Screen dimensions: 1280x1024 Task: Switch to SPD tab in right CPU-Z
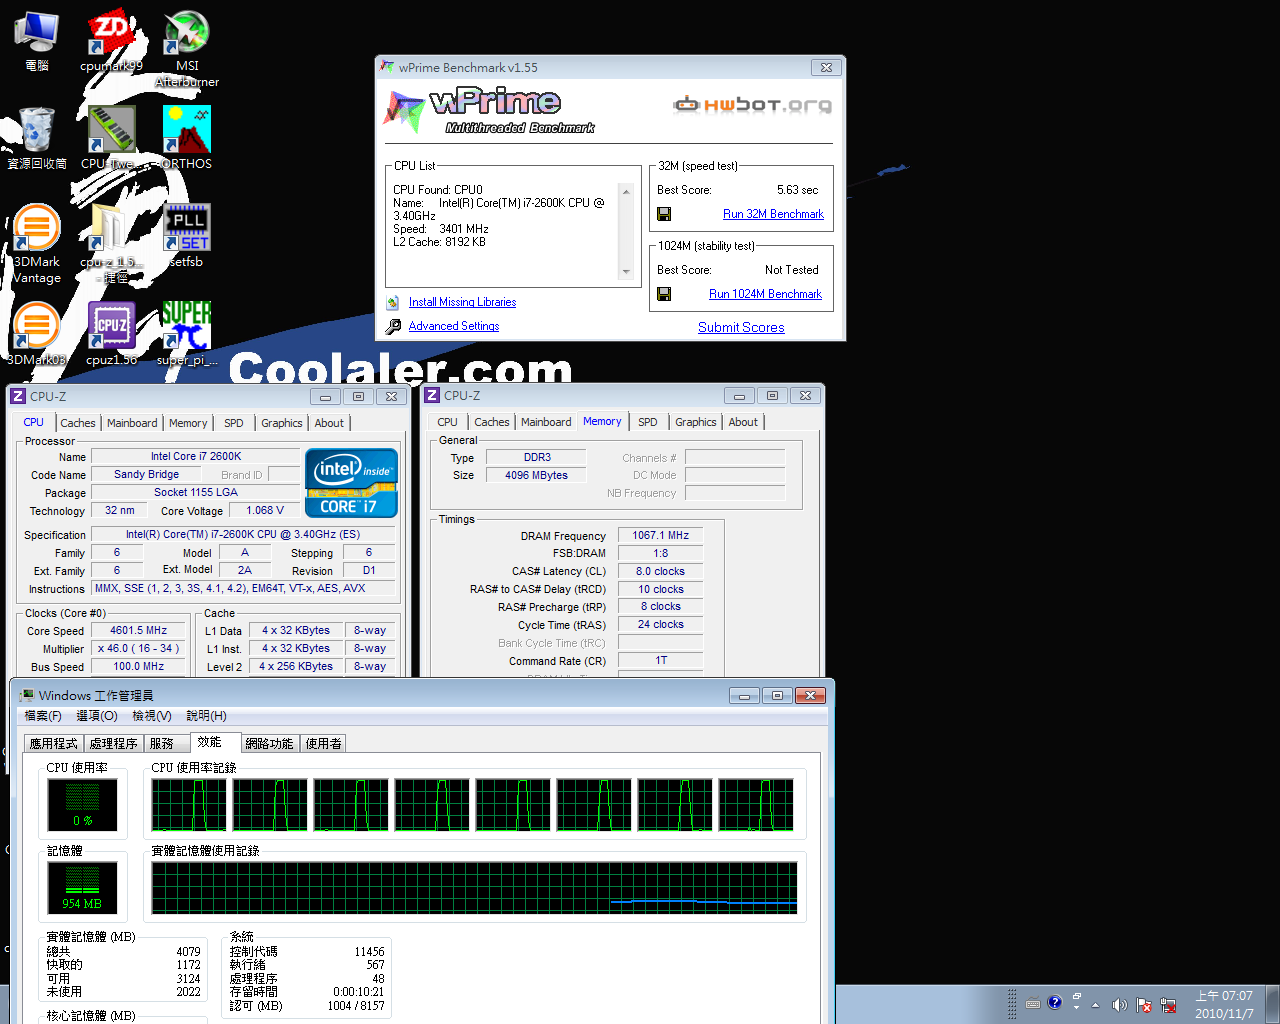(x=648, y=422)
